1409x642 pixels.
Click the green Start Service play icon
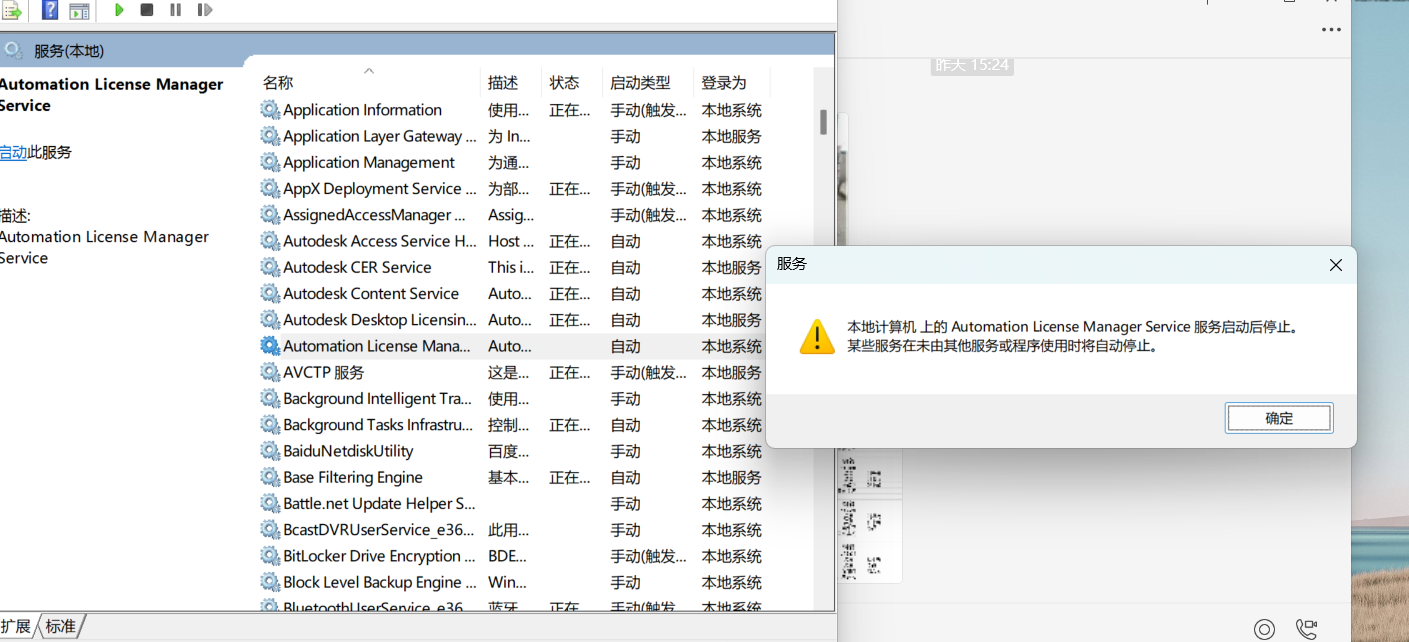click(119, 10)
